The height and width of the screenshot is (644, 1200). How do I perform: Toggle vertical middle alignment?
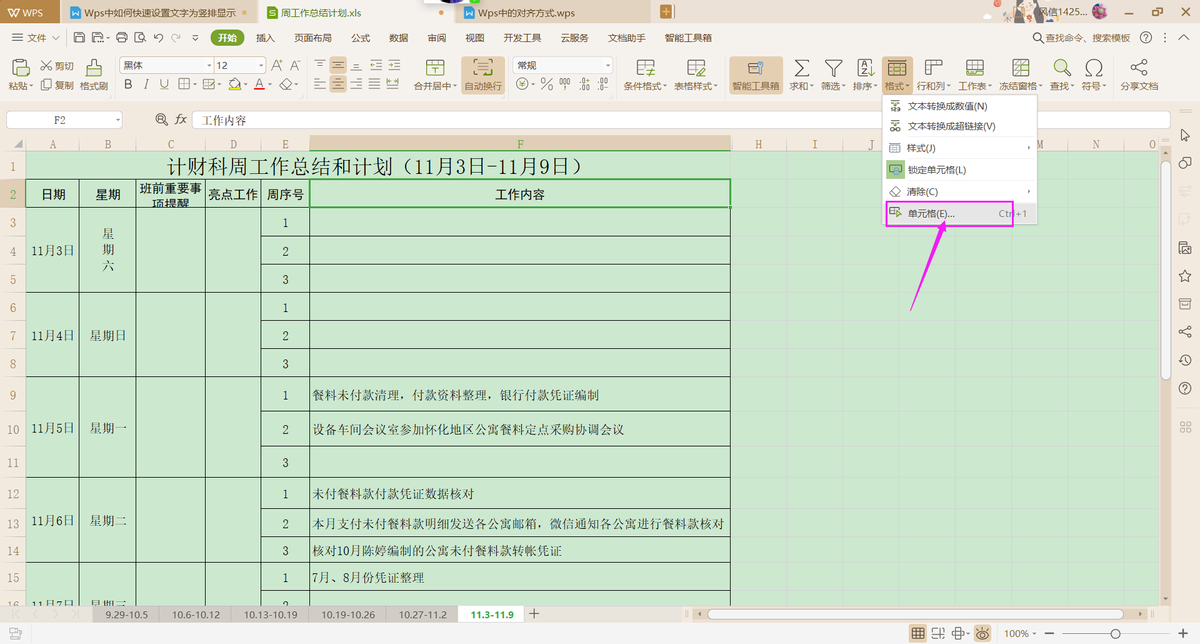tap(338, 65)
